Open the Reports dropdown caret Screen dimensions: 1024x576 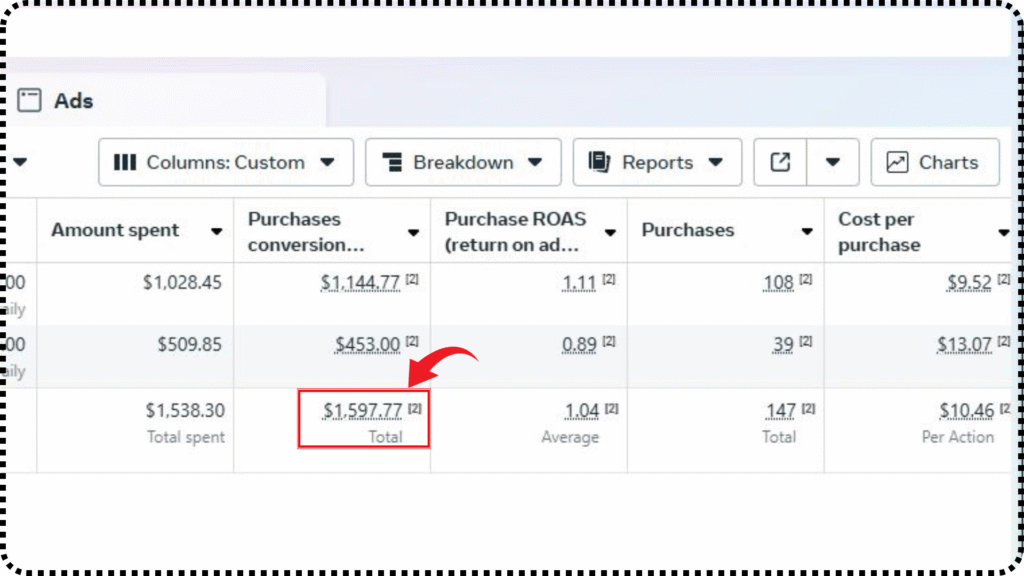click(x=715, y=162)
